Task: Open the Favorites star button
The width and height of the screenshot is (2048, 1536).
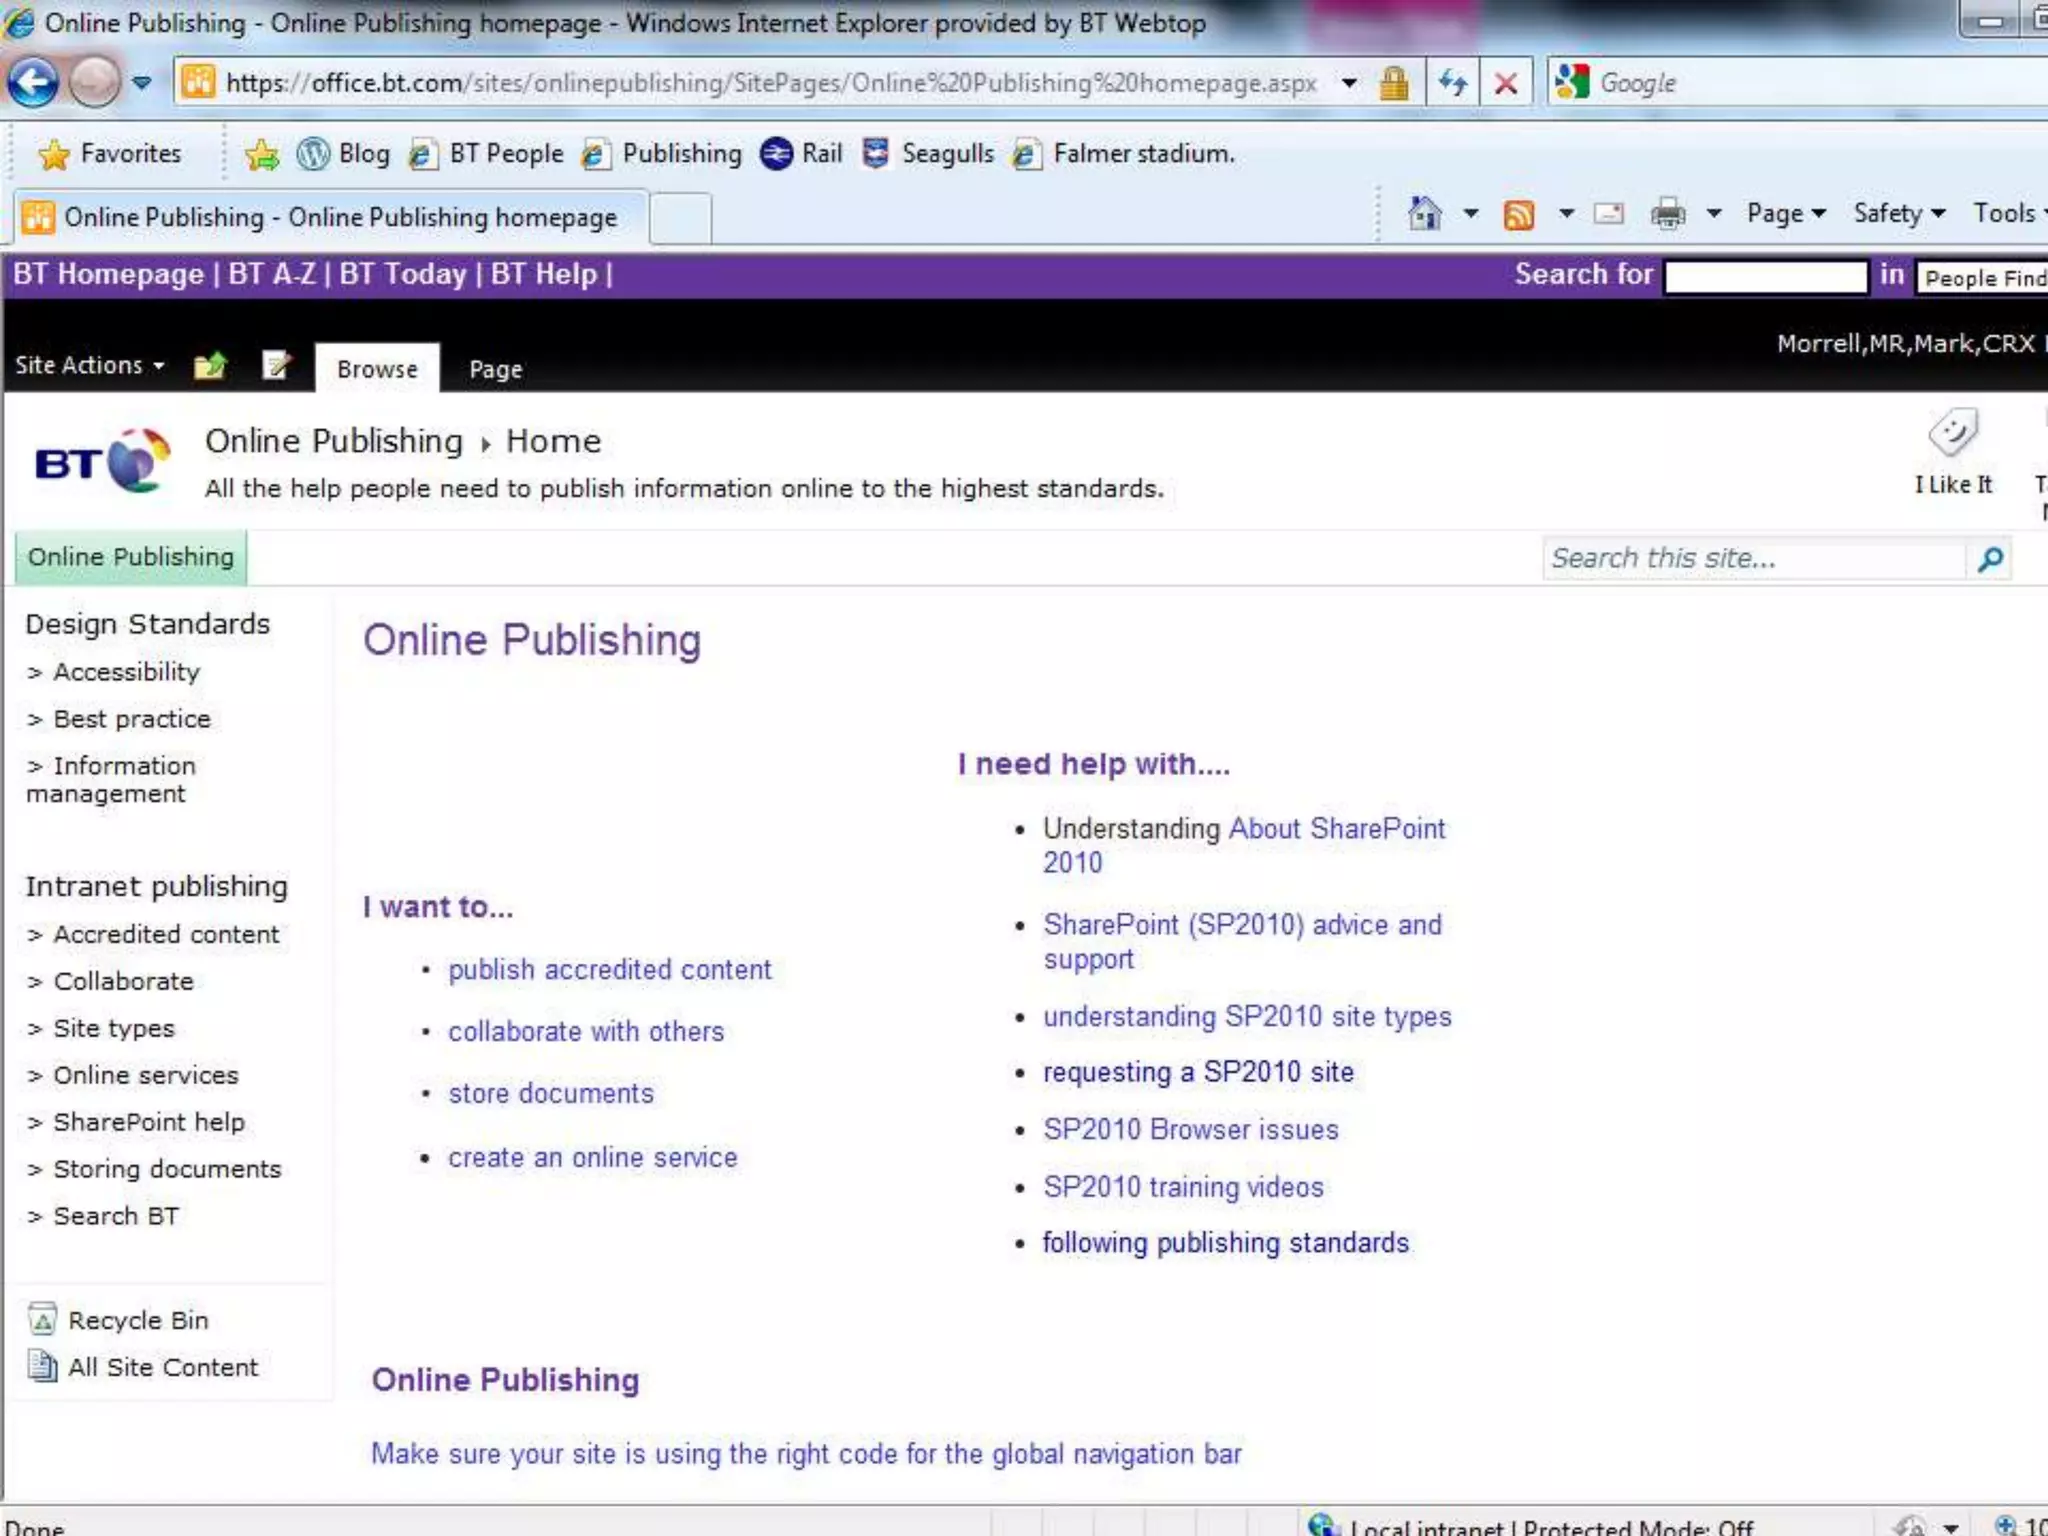Action: click(110, 154)
